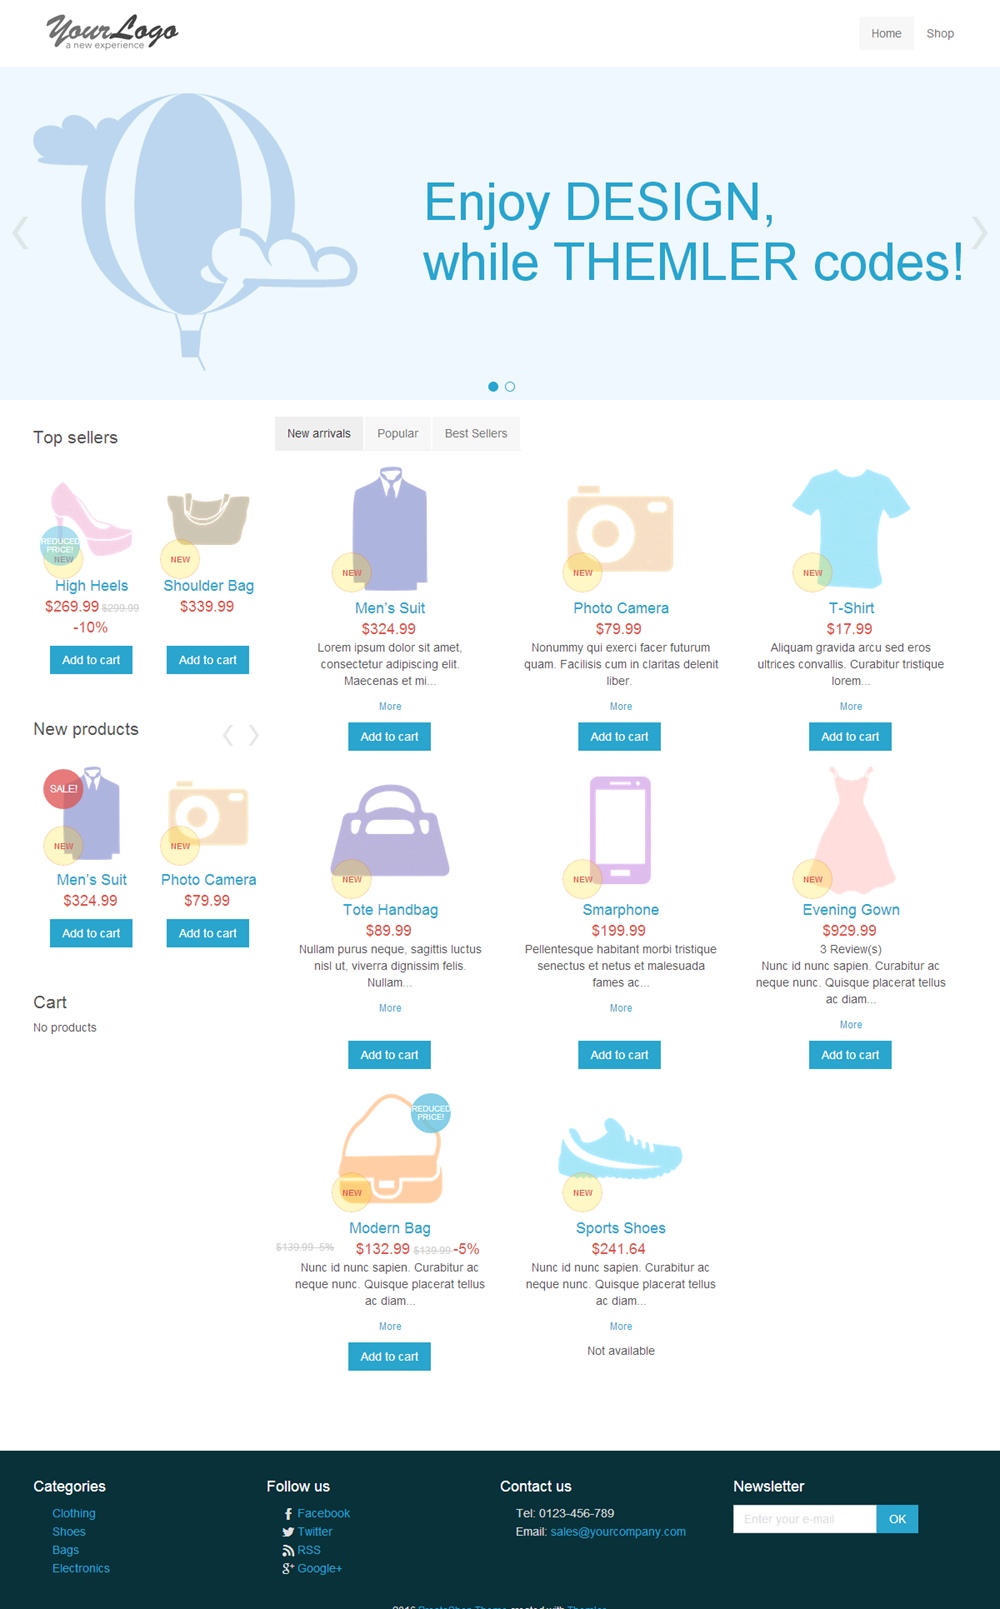View the T-Shirt product icon
Screen dimensions: 1000x1609
[851, 528]
